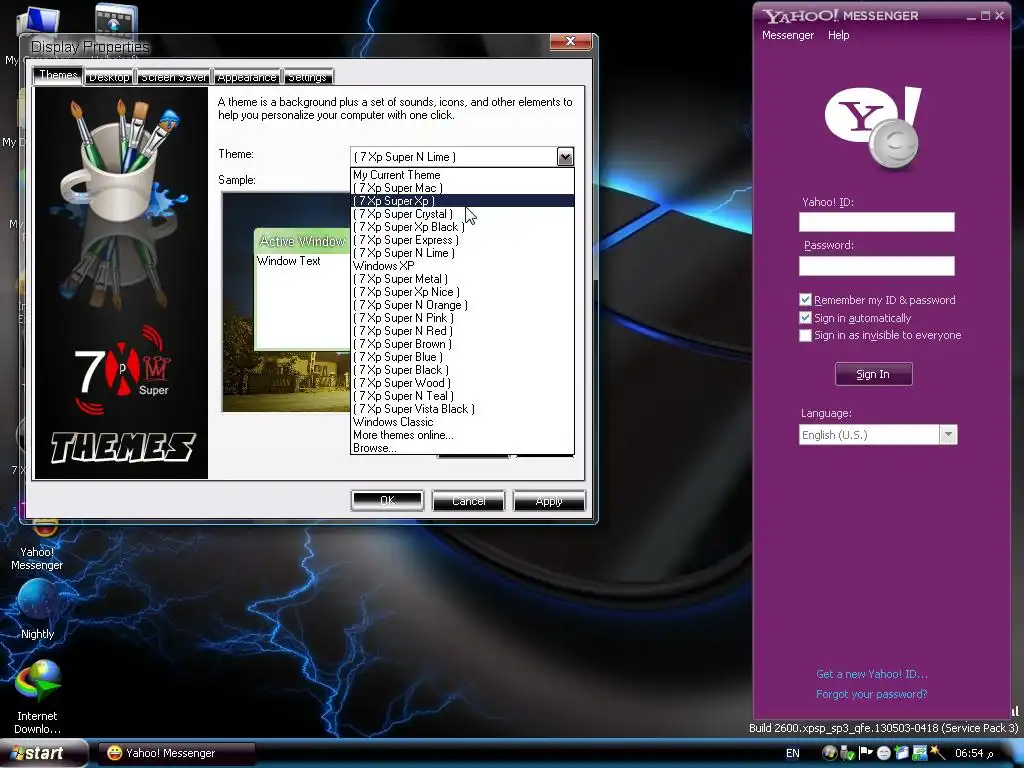This screenshot has width=1024, height=768.
Task: Select ( 7 Xp Super Black ) theme
Action: click(x=462, y=370)
